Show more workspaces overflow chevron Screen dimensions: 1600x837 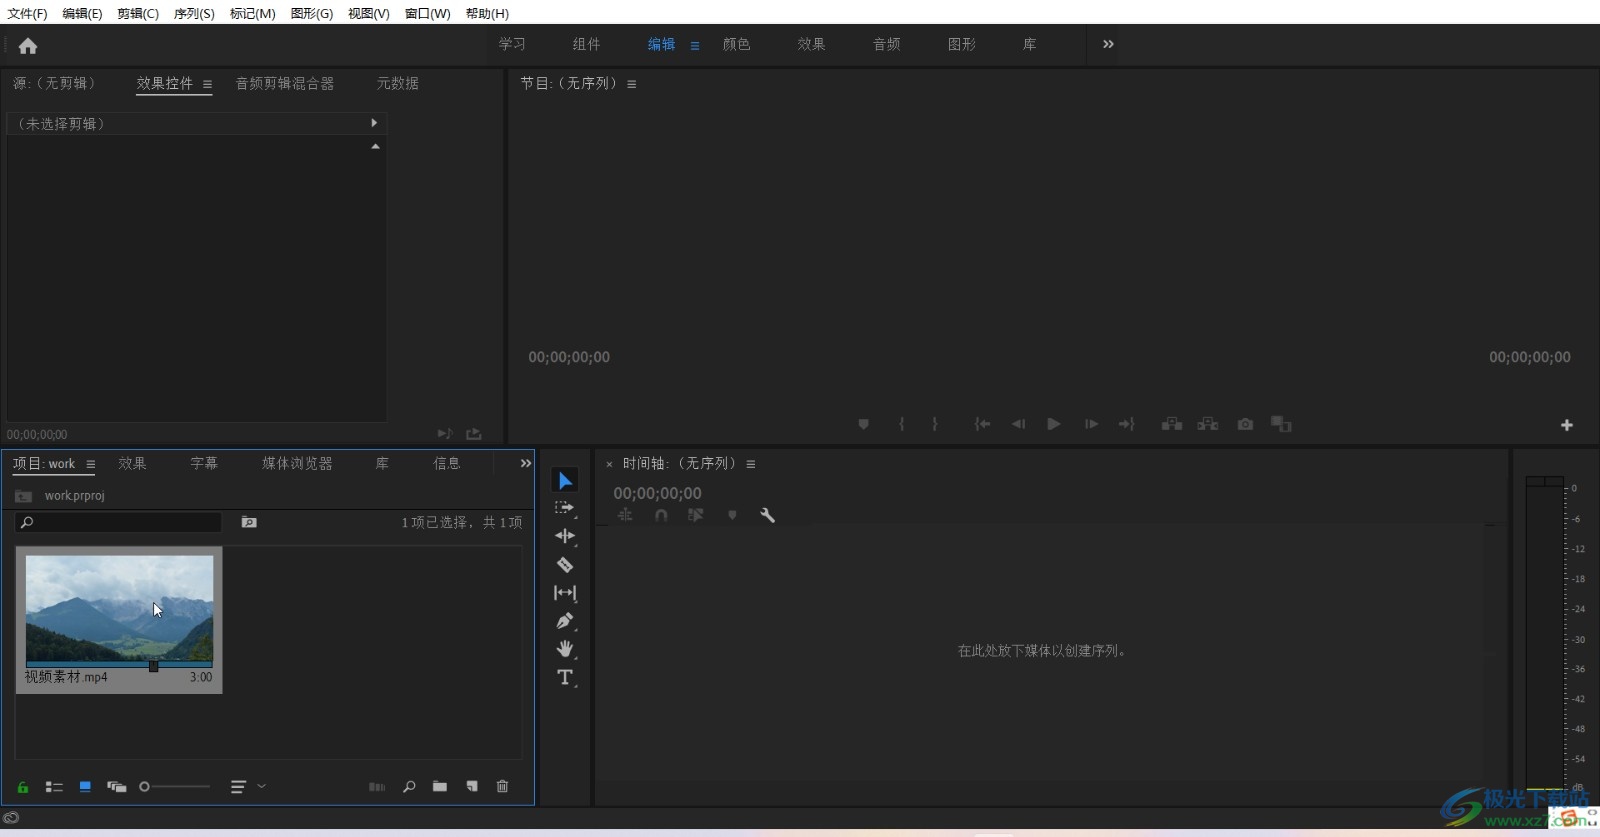click(1108, 44)
